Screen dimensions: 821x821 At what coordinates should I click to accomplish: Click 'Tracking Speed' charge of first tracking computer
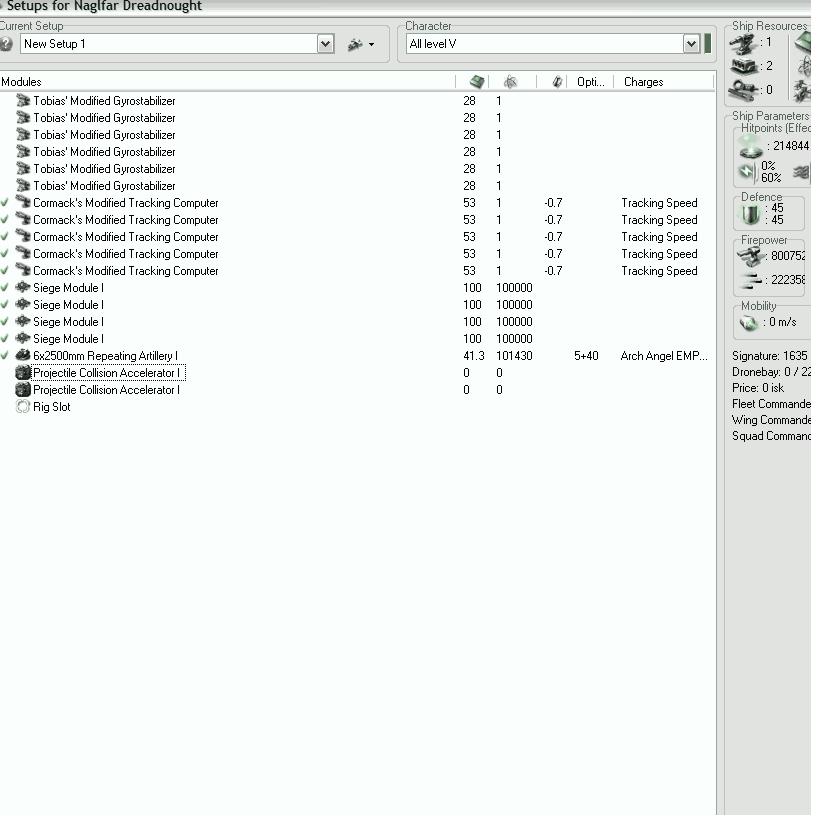pos(659,203)
